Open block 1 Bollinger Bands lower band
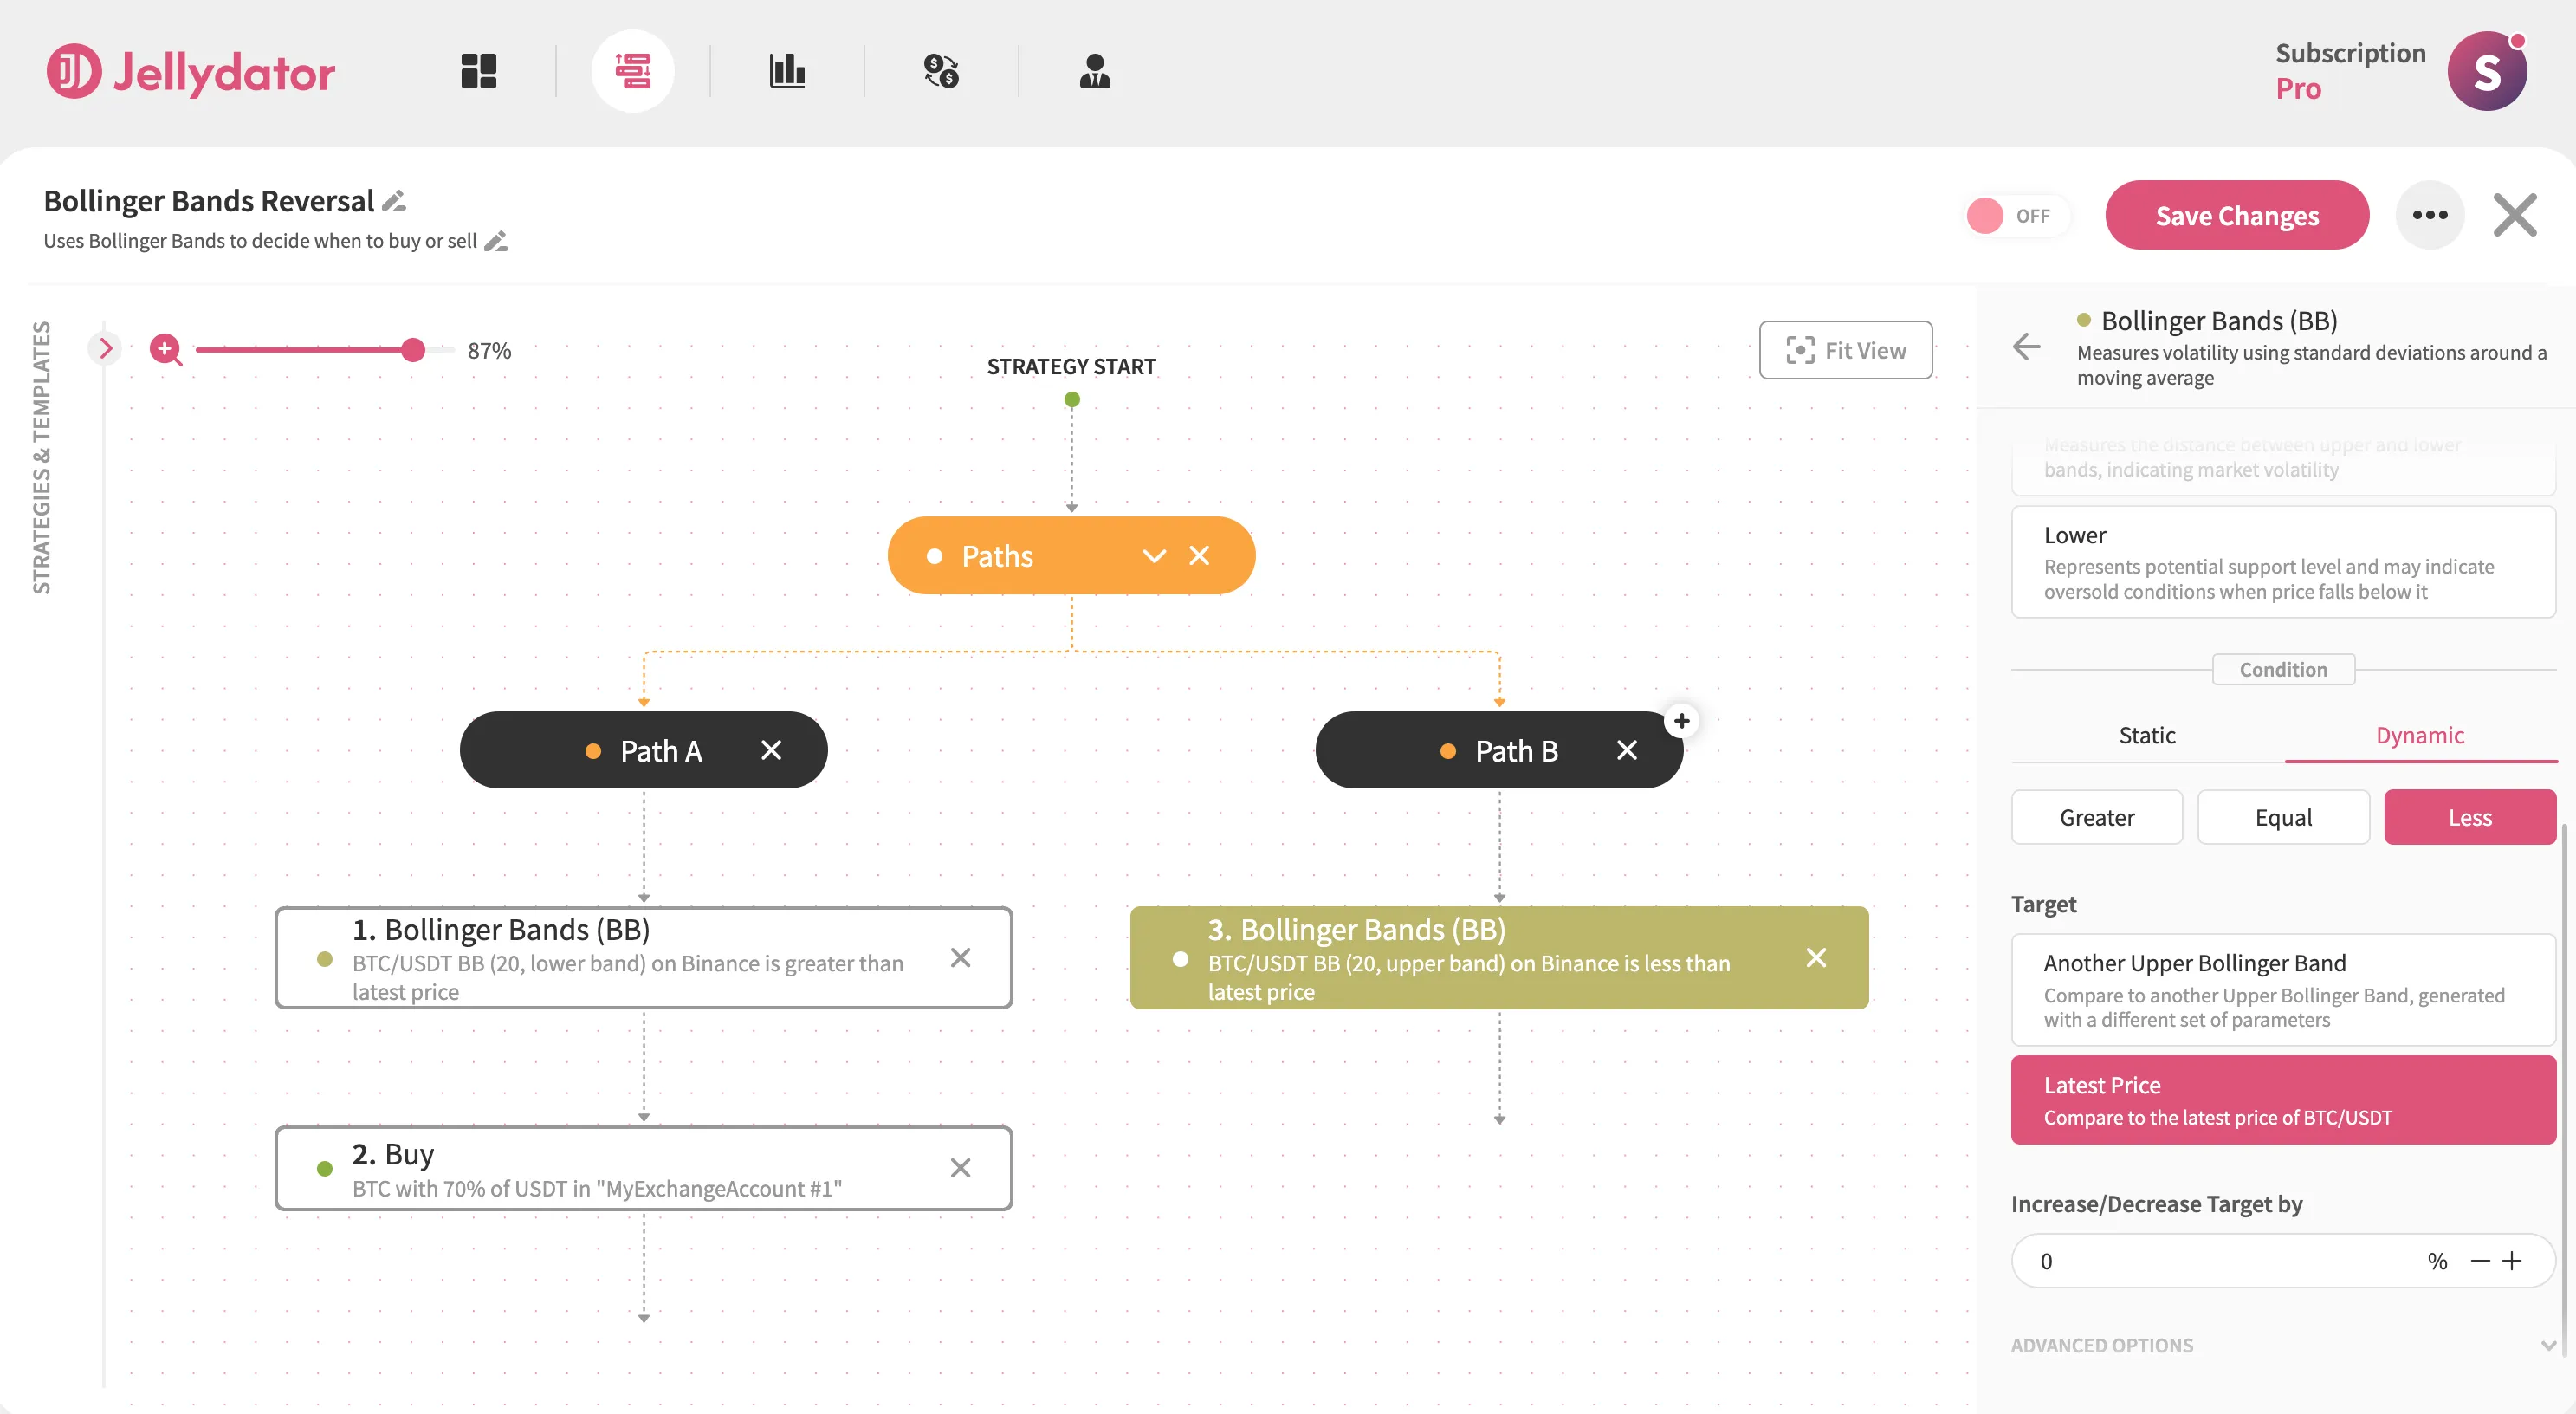The image size is (2576, 1414). pos(643,958)
